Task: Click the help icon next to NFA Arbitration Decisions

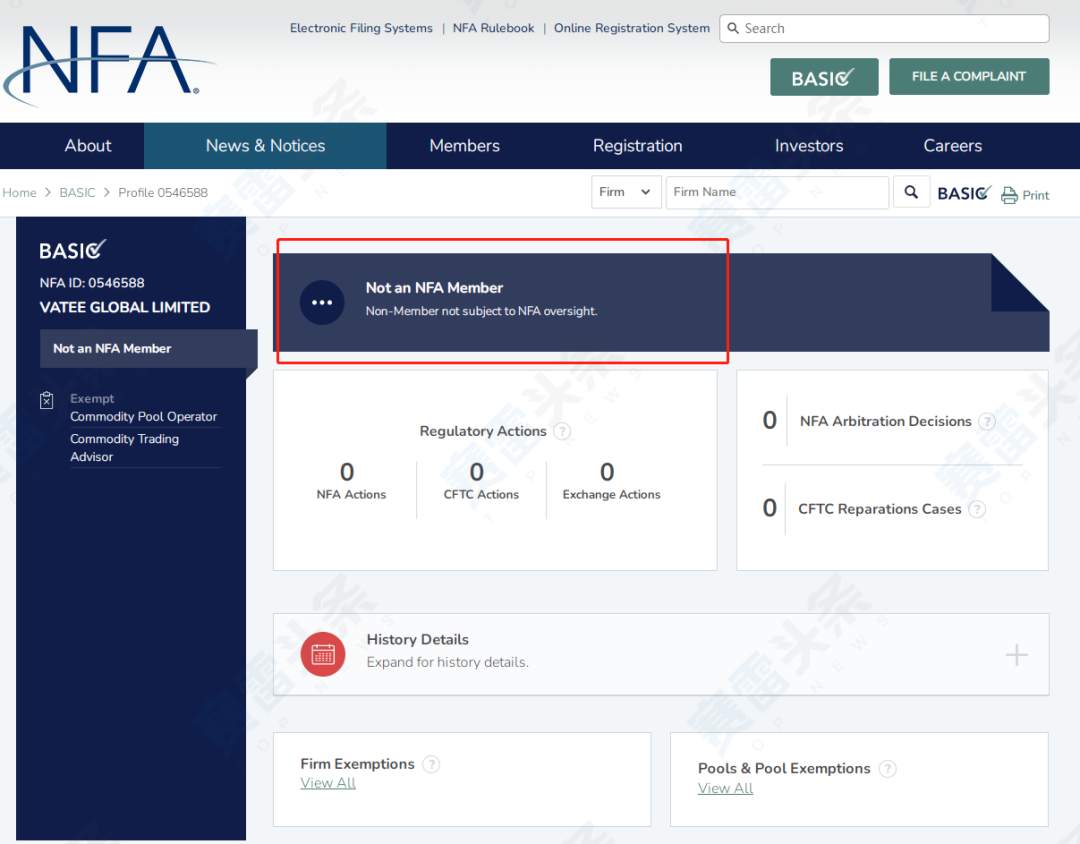Action: (x=987, y=422)
